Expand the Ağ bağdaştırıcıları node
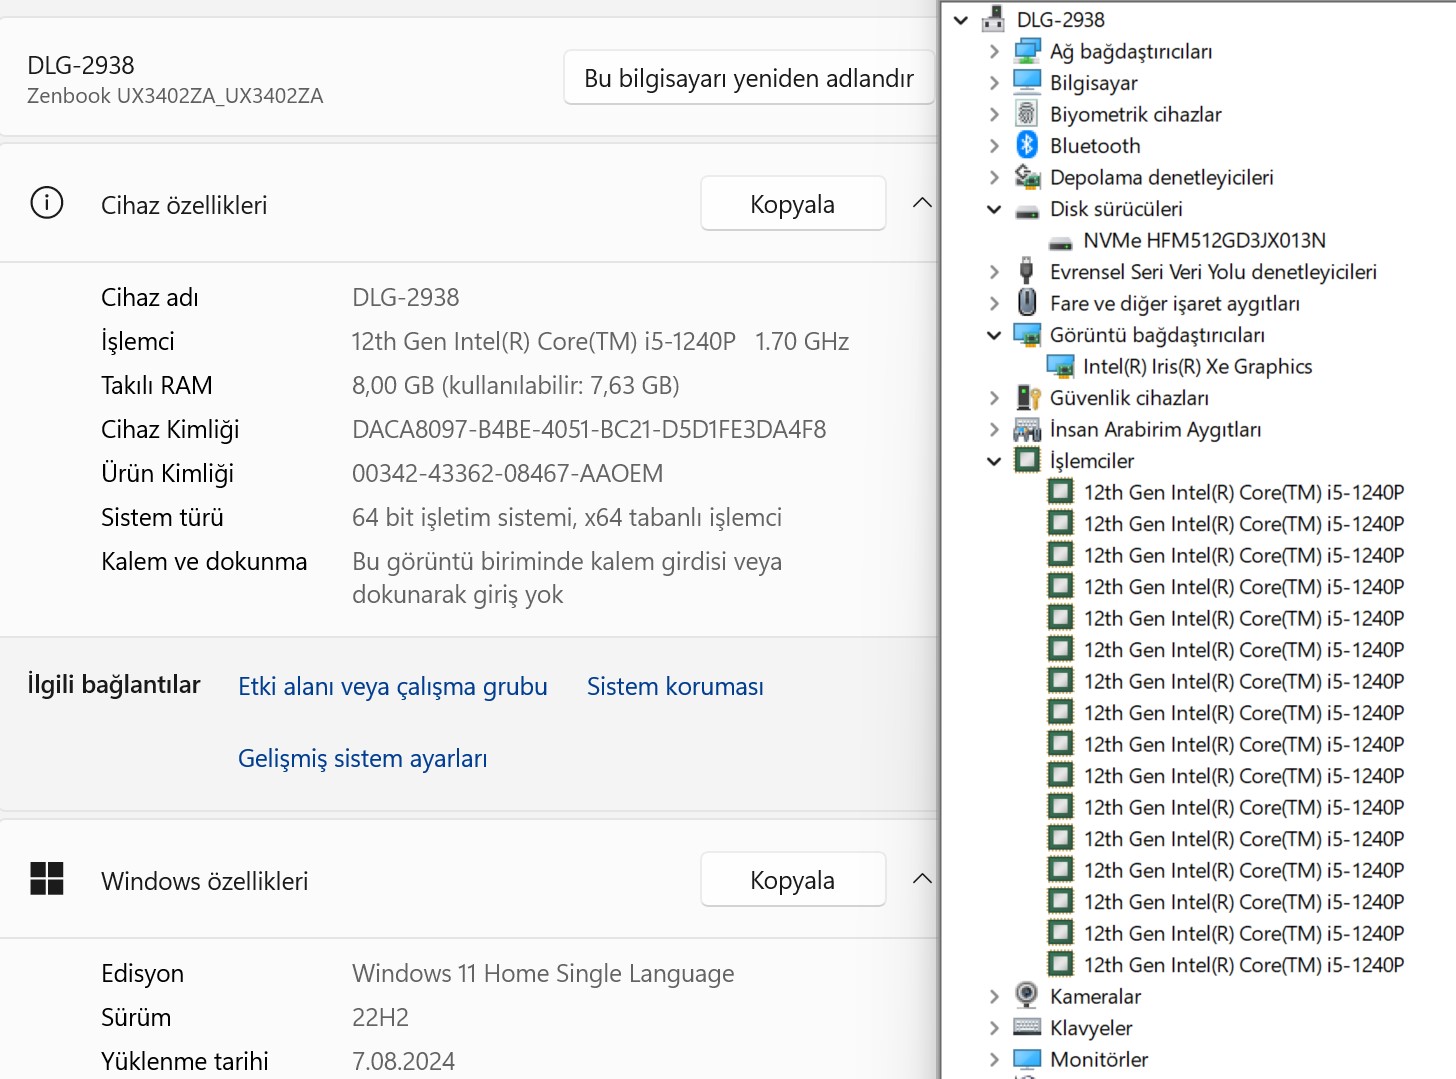Viewport: 1456px width, 1079px height. point(994,51)
